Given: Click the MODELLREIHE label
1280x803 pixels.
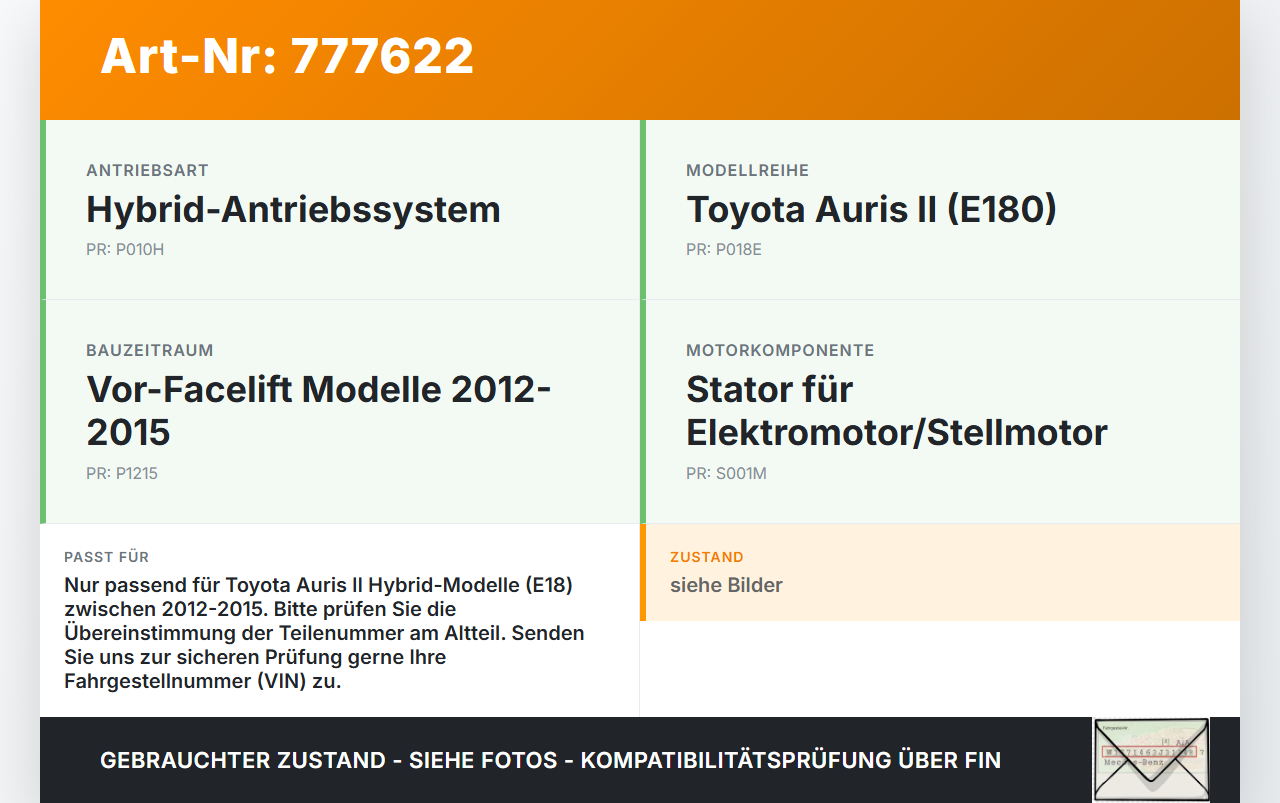Looking at the screenshot, I should 747,171.
